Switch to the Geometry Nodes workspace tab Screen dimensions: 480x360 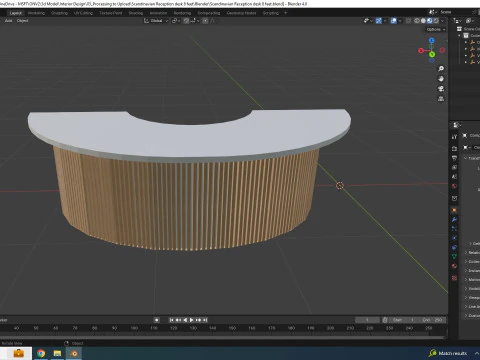coord(241,13)
